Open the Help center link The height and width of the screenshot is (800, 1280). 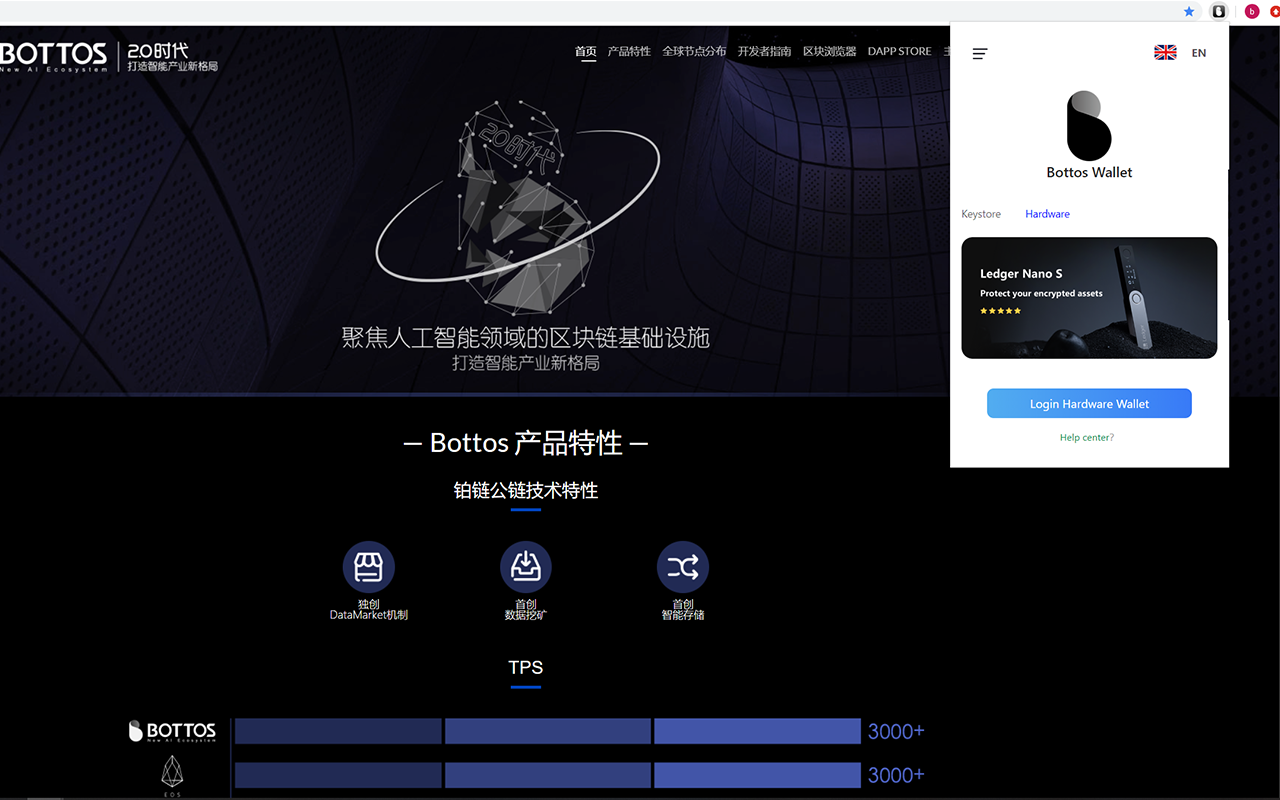coord(1086,437)
